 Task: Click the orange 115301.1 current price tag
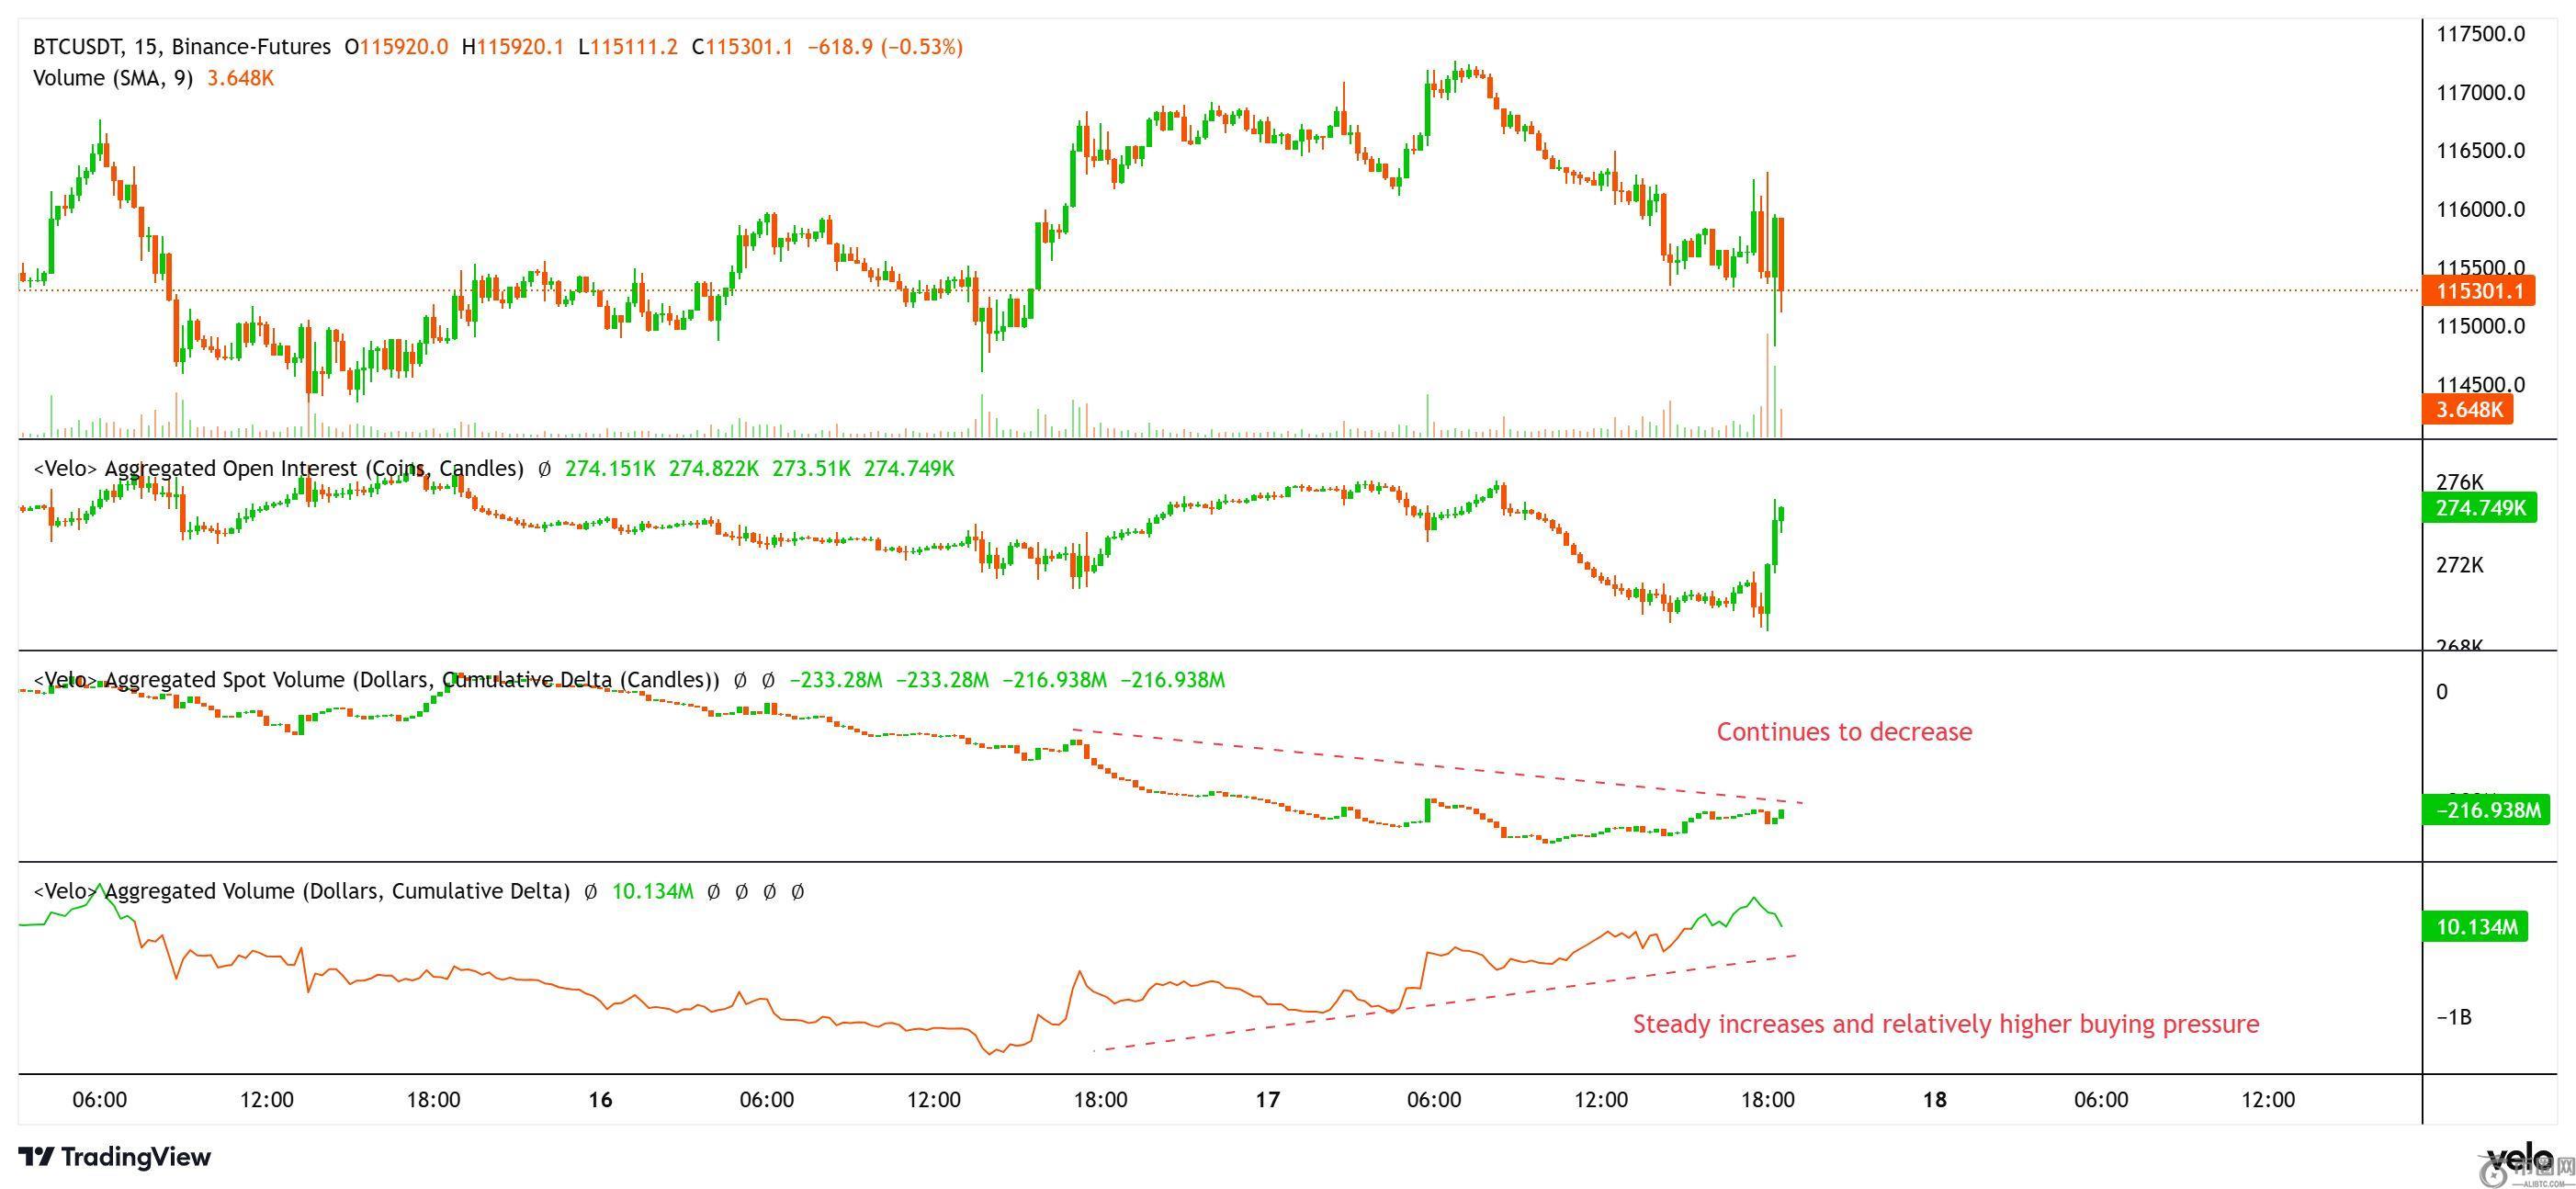tap(2478, 291)
